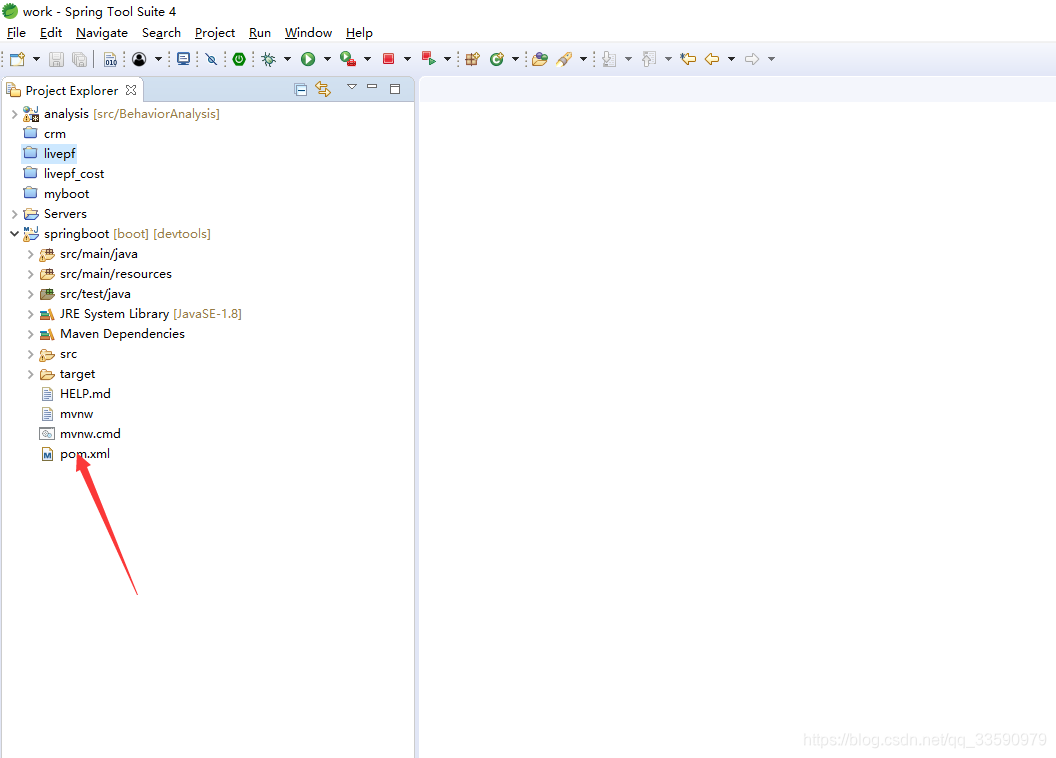The width and height of the screenshot is (1056, 758).
Task: Expand the Maven Dependencies node
Action: point(30,335)
